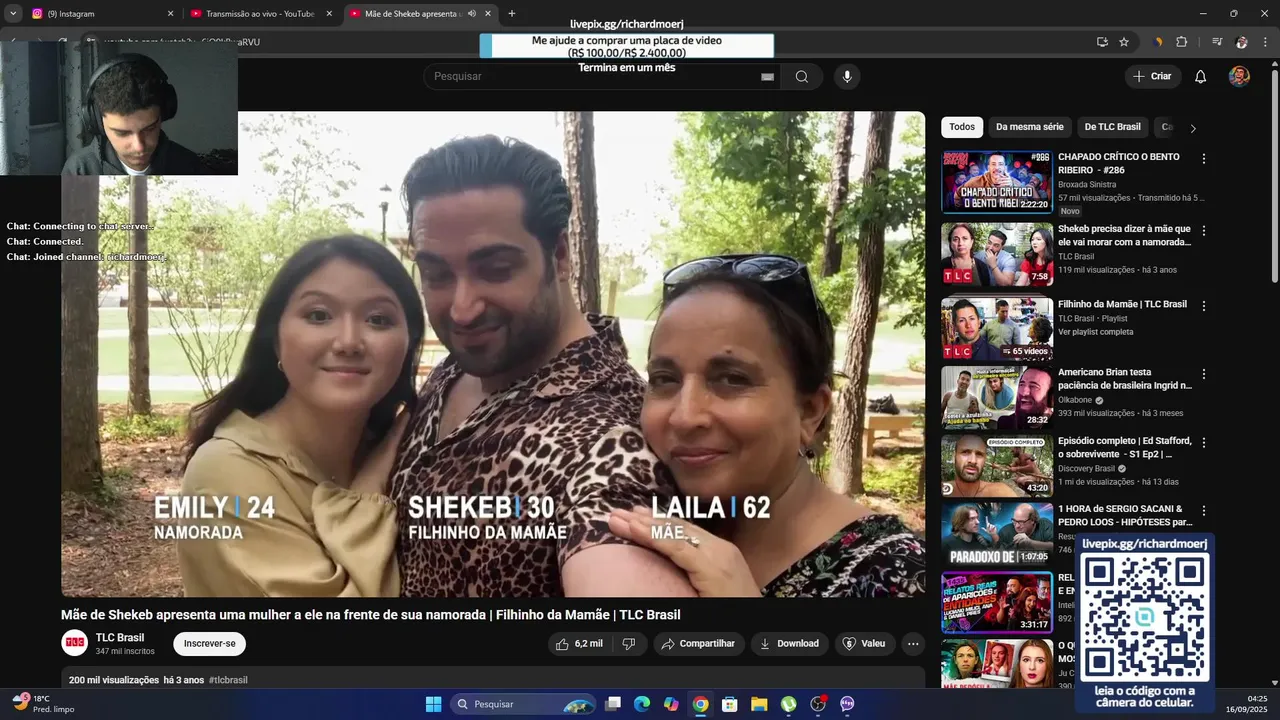The width and height of the screenshot is (1280, 720).
Task: Click the install app icon in address bar
Action: click(x=1102, y=42)
